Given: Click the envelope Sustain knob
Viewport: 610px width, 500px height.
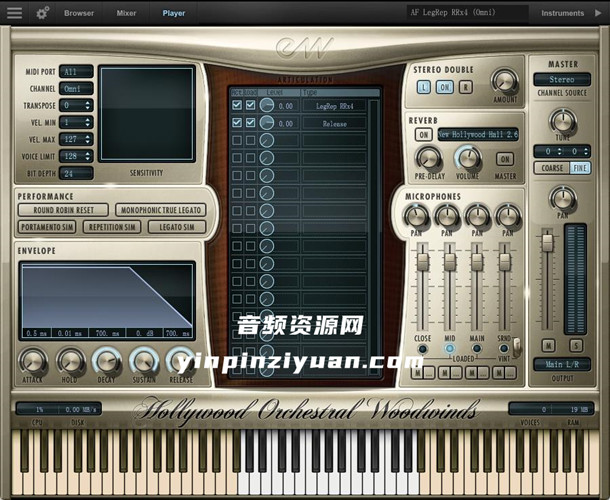Looking at the screenshot, I should click(x=144, y=361).
